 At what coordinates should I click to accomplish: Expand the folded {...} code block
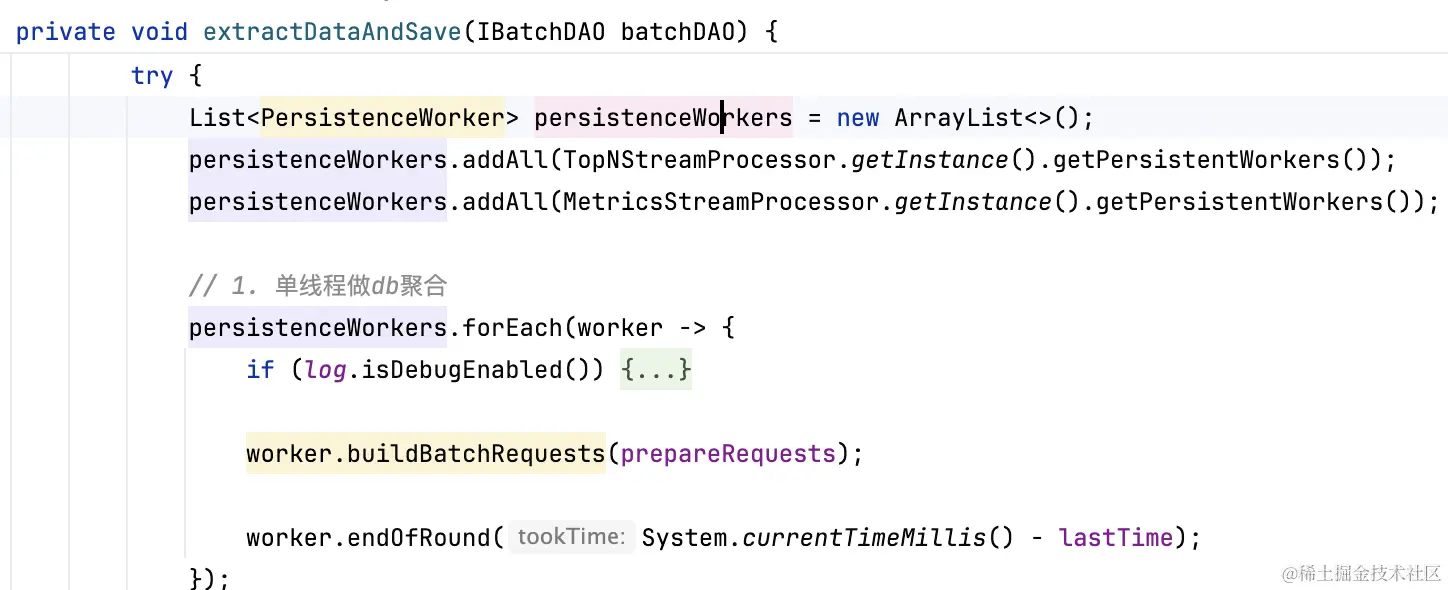click(x=655, y=370)
